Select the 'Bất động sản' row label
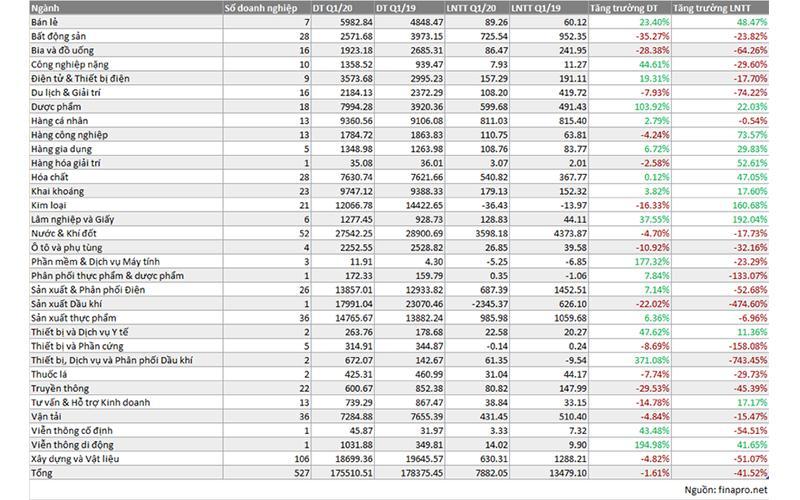The height and width of the screenshot is (500, 800). click(58, 35)
